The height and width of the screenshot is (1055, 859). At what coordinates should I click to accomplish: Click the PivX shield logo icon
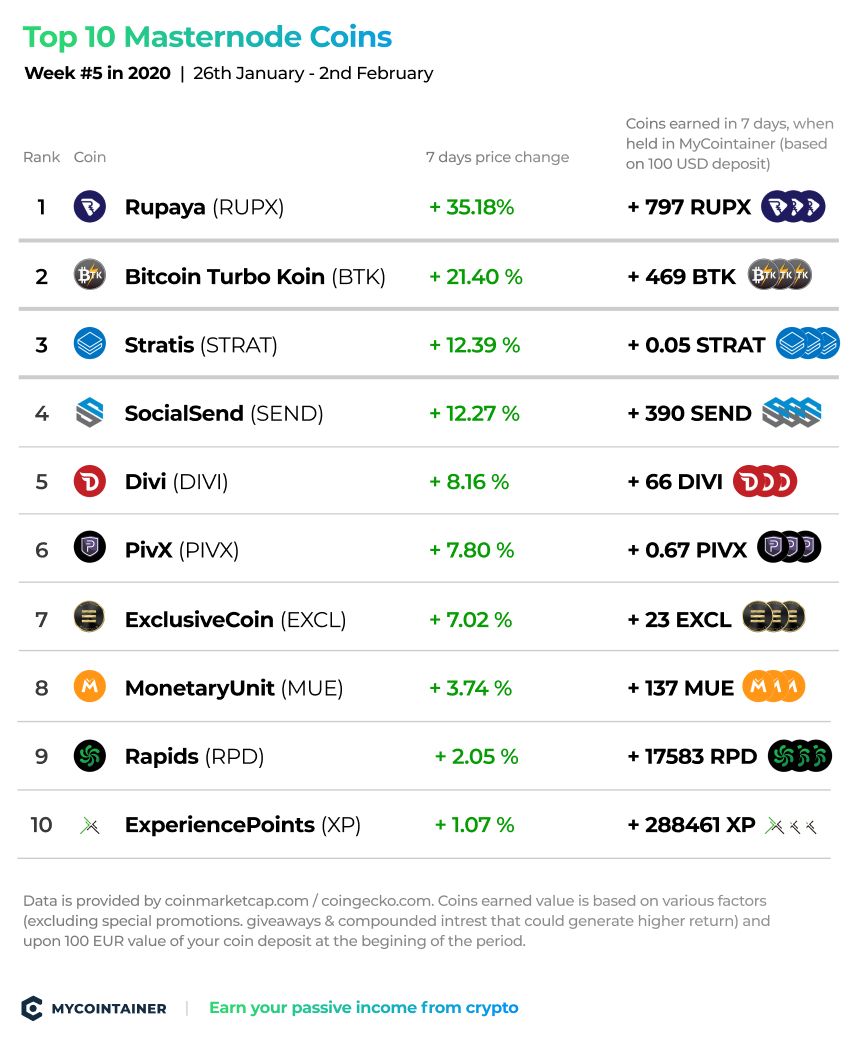tap(89, 548)
